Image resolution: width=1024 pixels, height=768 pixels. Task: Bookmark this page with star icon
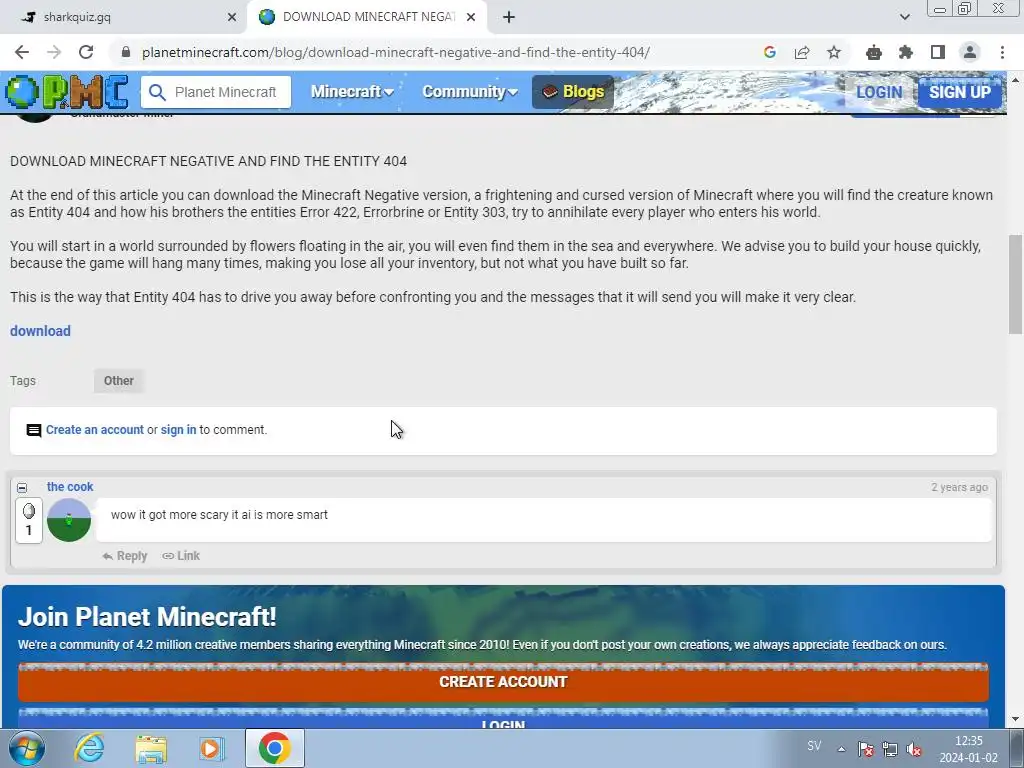(834, 52)
